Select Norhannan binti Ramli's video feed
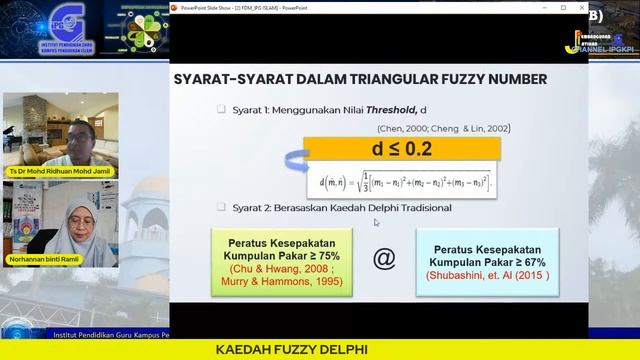The height and width of the screenshot is (360, 640). coord(61,224)
